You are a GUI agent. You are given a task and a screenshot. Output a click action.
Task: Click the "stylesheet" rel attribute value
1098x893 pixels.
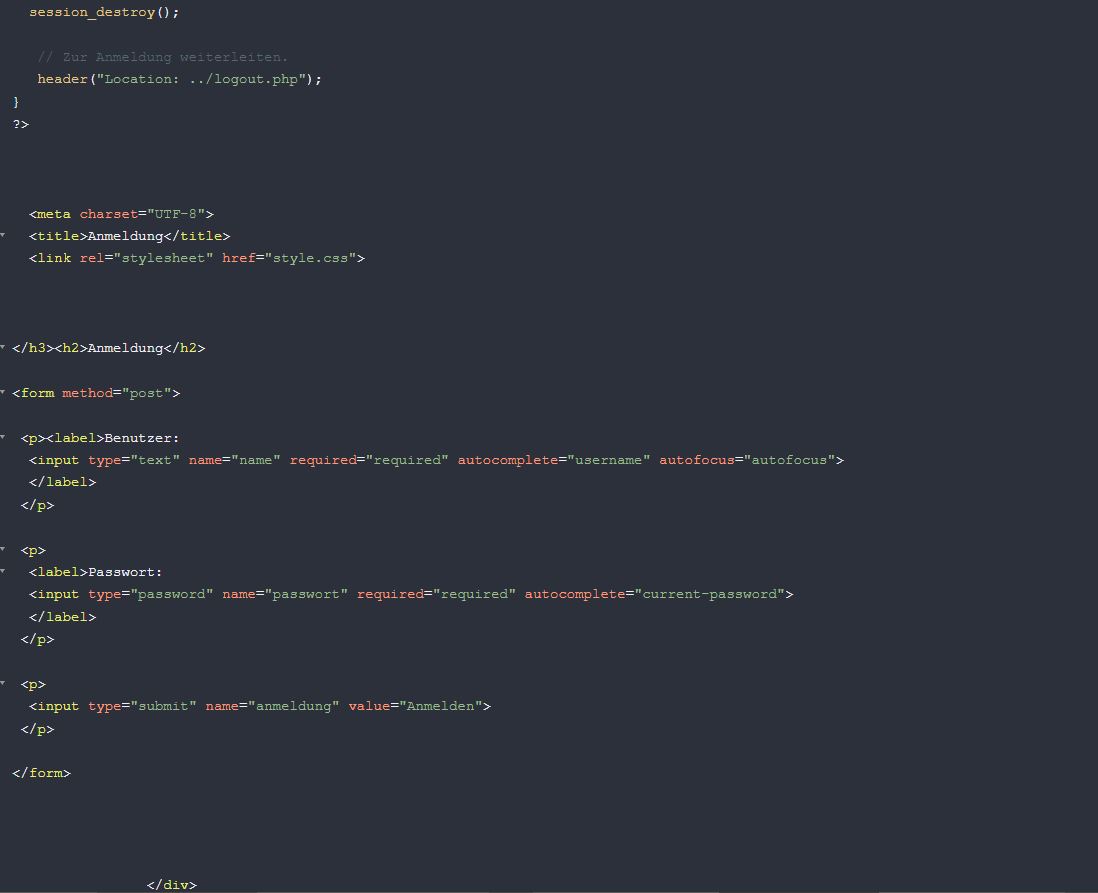[163, 258]
